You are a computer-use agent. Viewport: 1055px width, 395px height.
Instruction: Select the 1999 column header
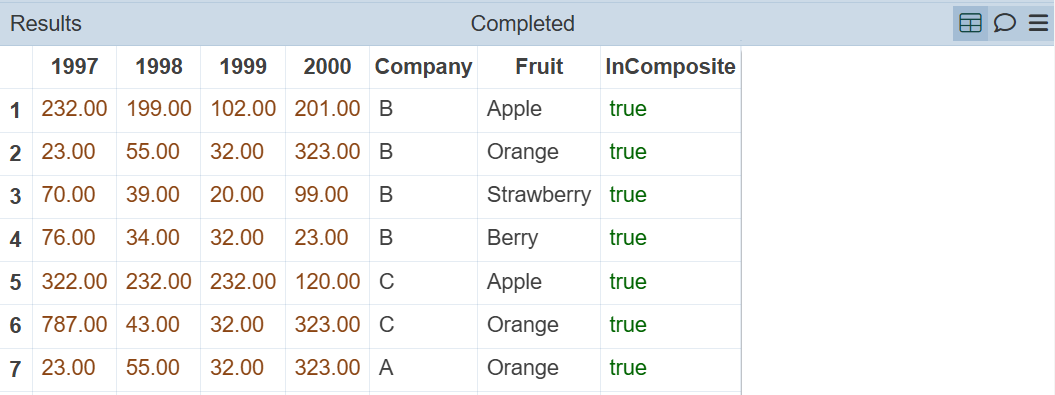click(x=243, y=67)
